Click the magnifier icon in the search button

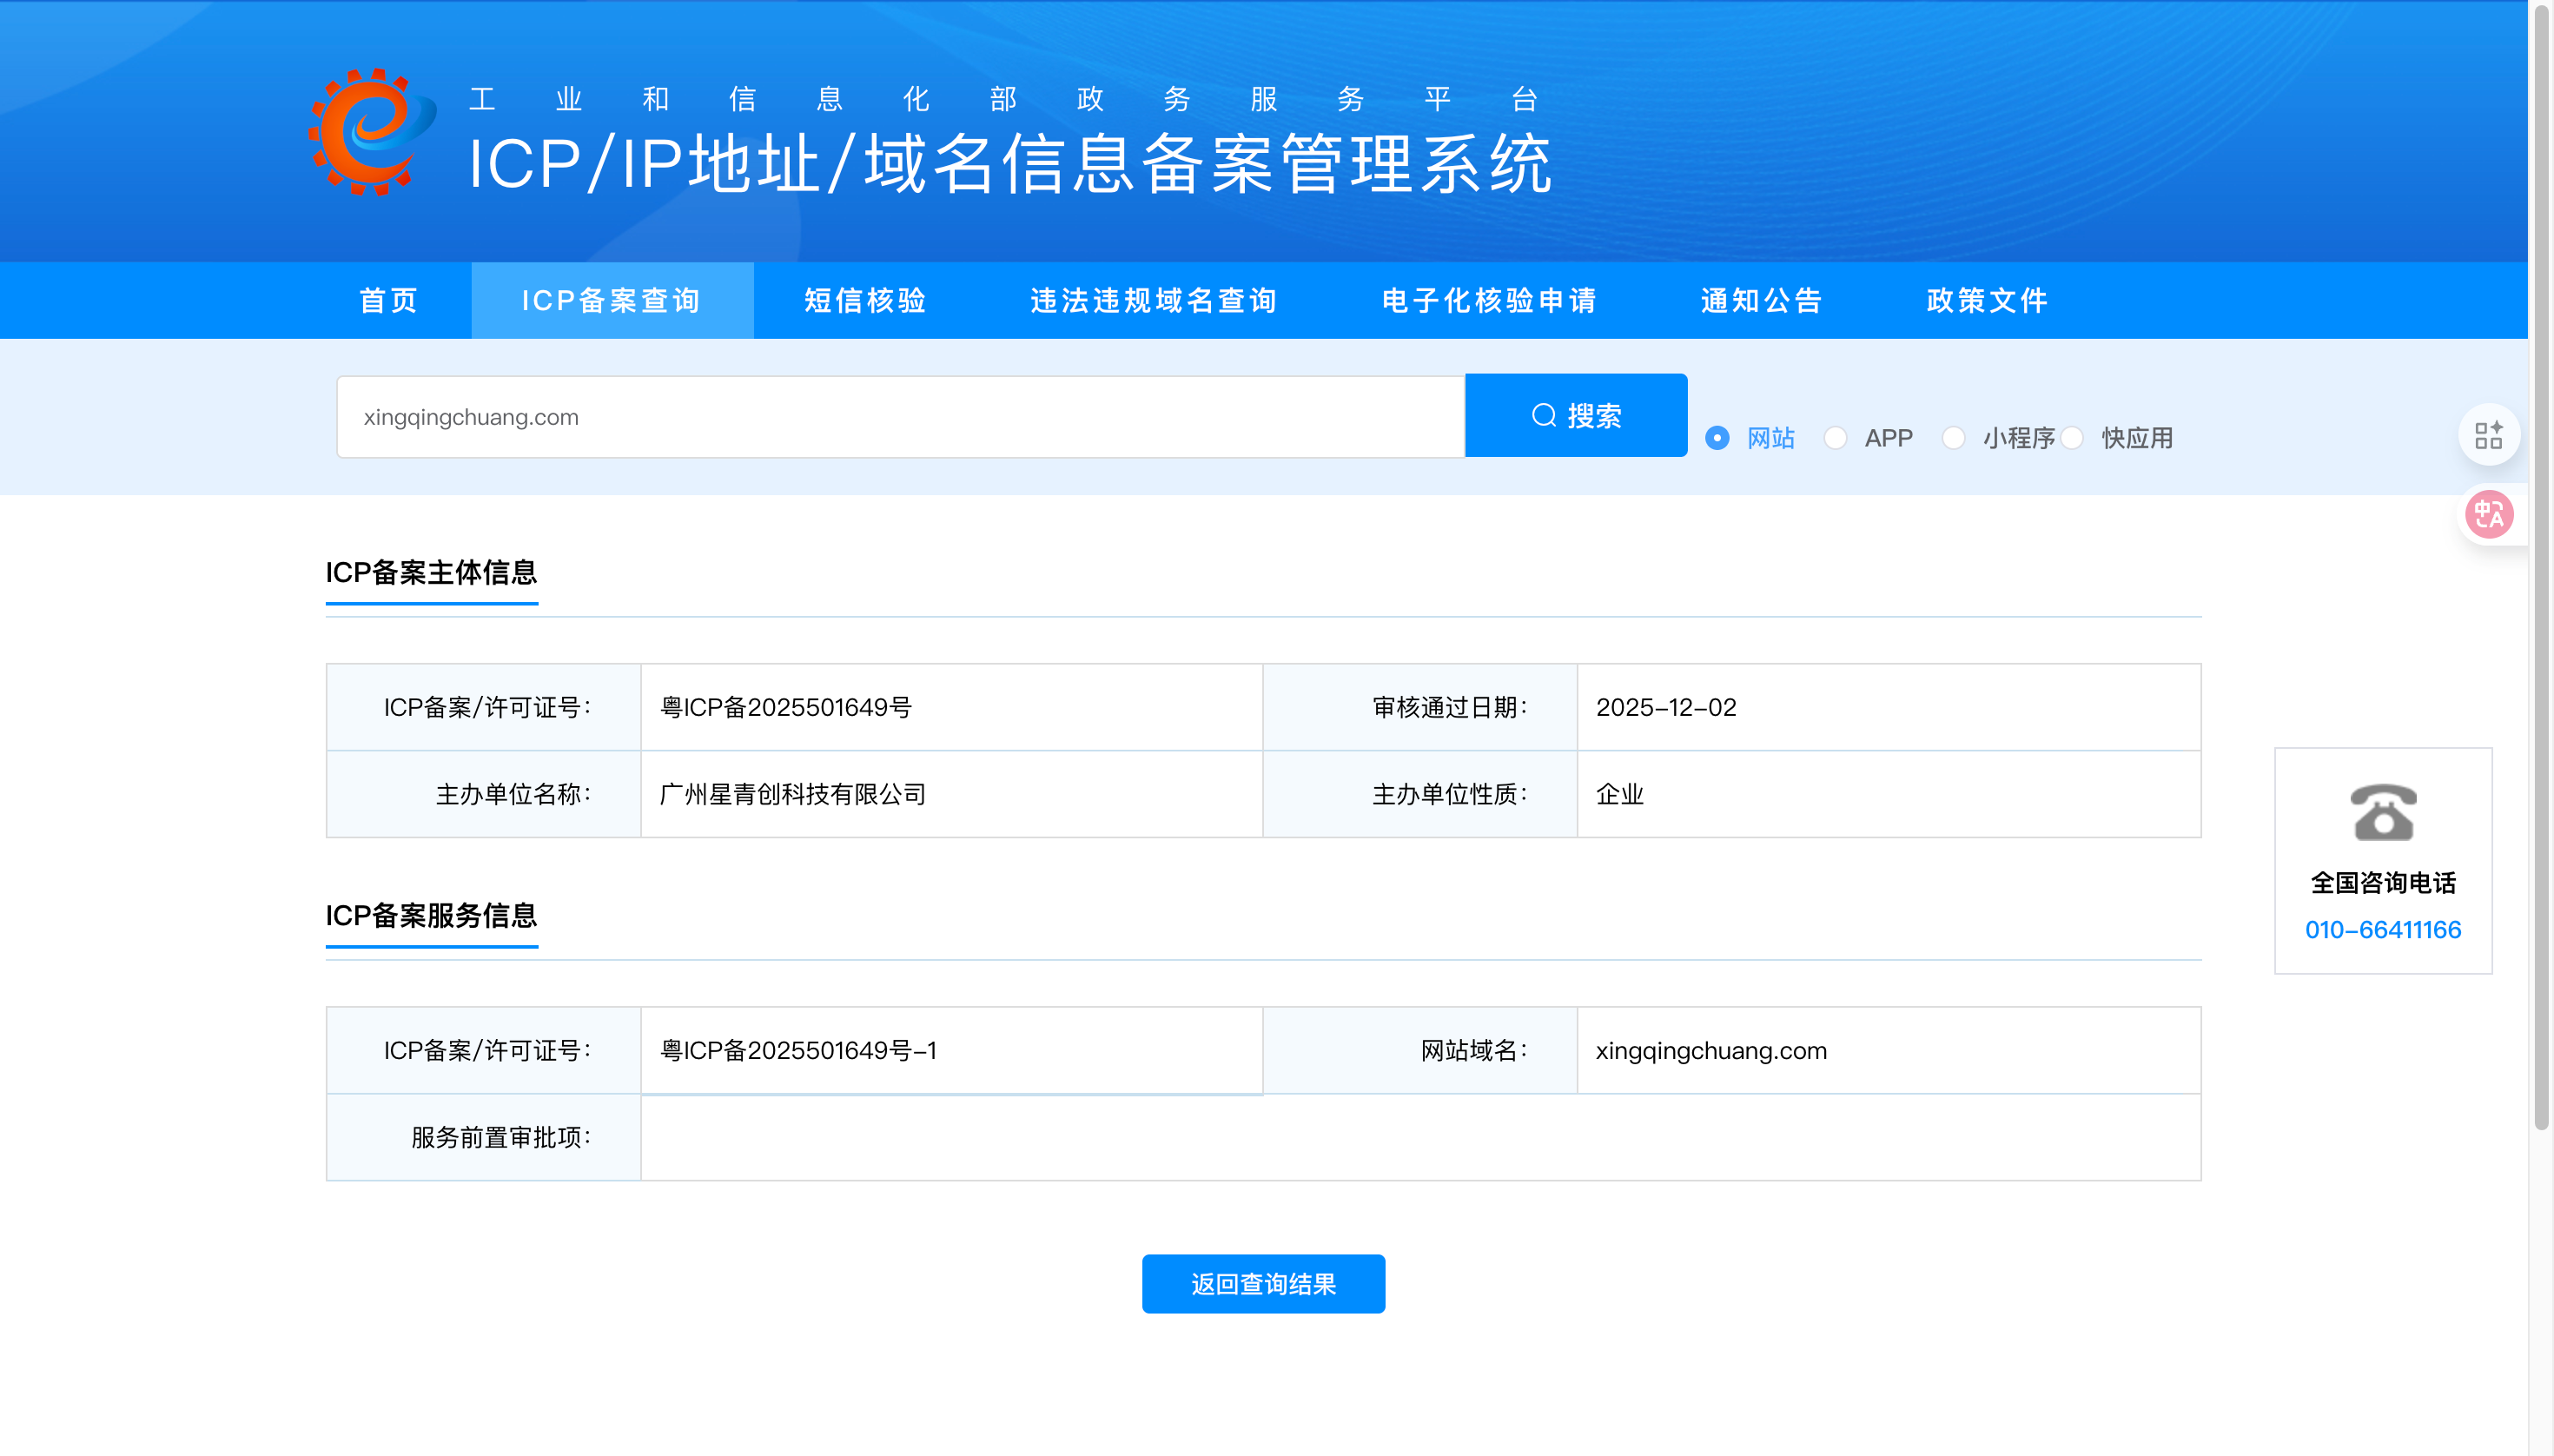click(x=1544, y=415)
